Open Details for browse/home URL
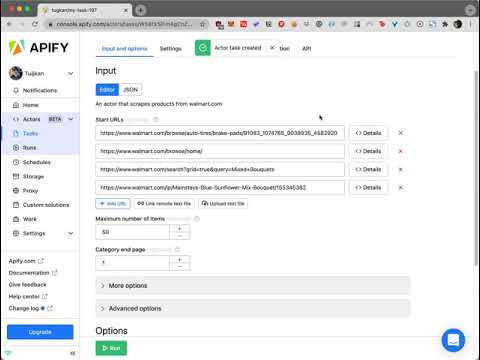Viewport: 480px width, 360px height. click(368, 151)
